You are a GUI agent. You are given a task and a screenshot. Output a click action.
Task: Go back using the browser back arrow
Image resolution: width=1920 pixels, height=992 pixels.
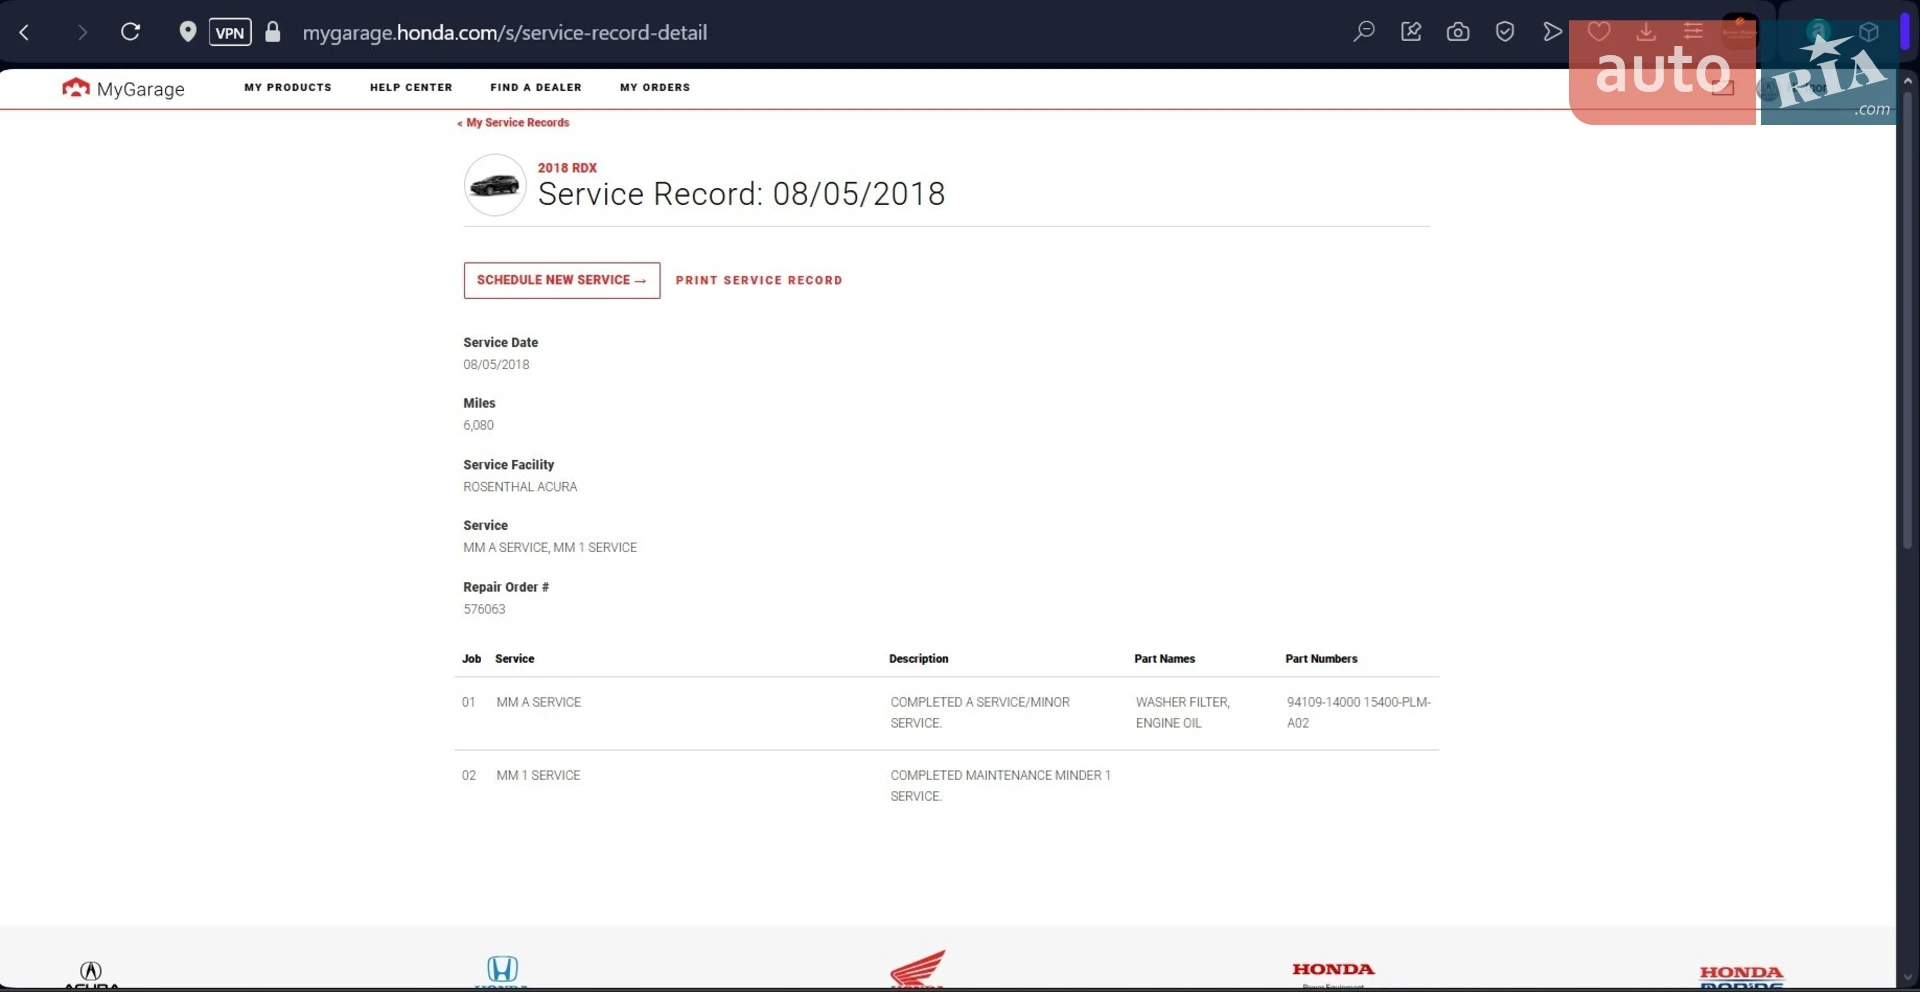point(25,33)
